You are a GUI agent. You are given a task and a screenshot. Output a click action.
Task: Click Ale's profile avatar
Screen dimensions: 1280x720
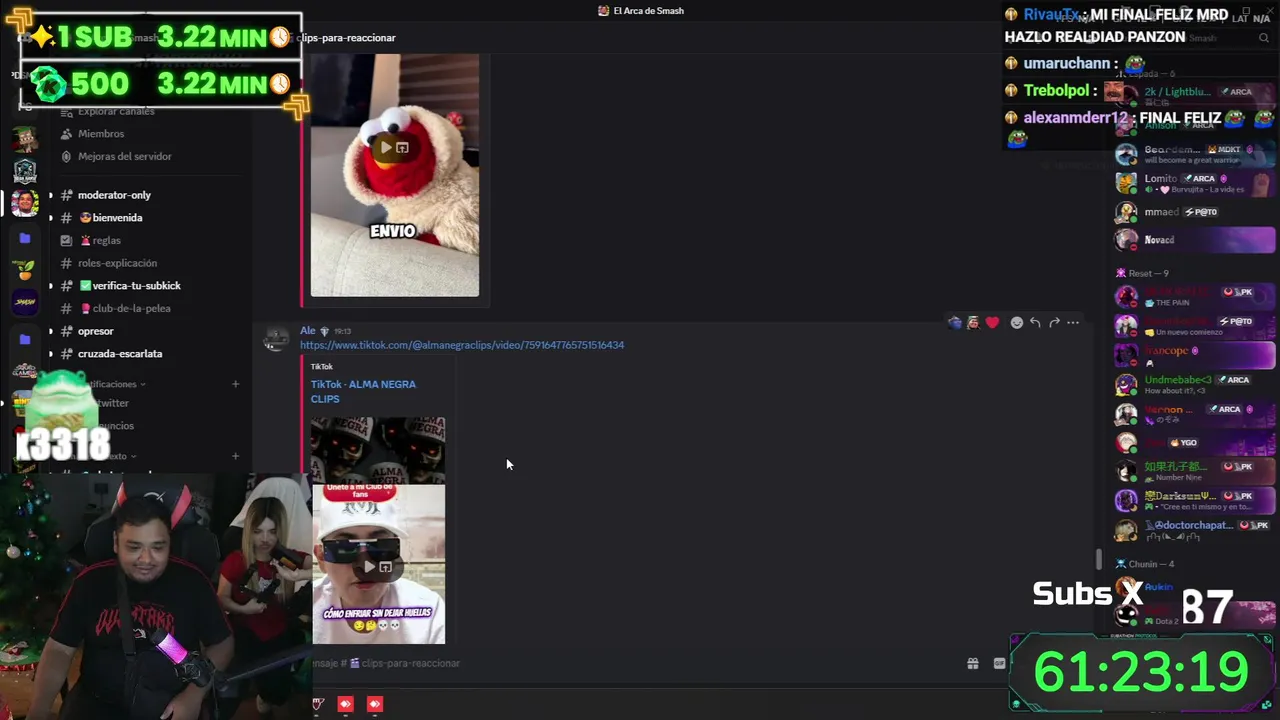coord(275,339)
